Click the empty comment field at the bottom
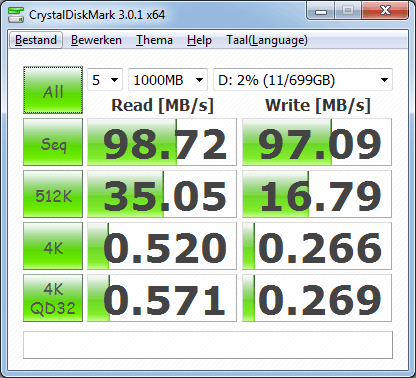The width and height of the screenshot is (416, 378). point(208,345)
